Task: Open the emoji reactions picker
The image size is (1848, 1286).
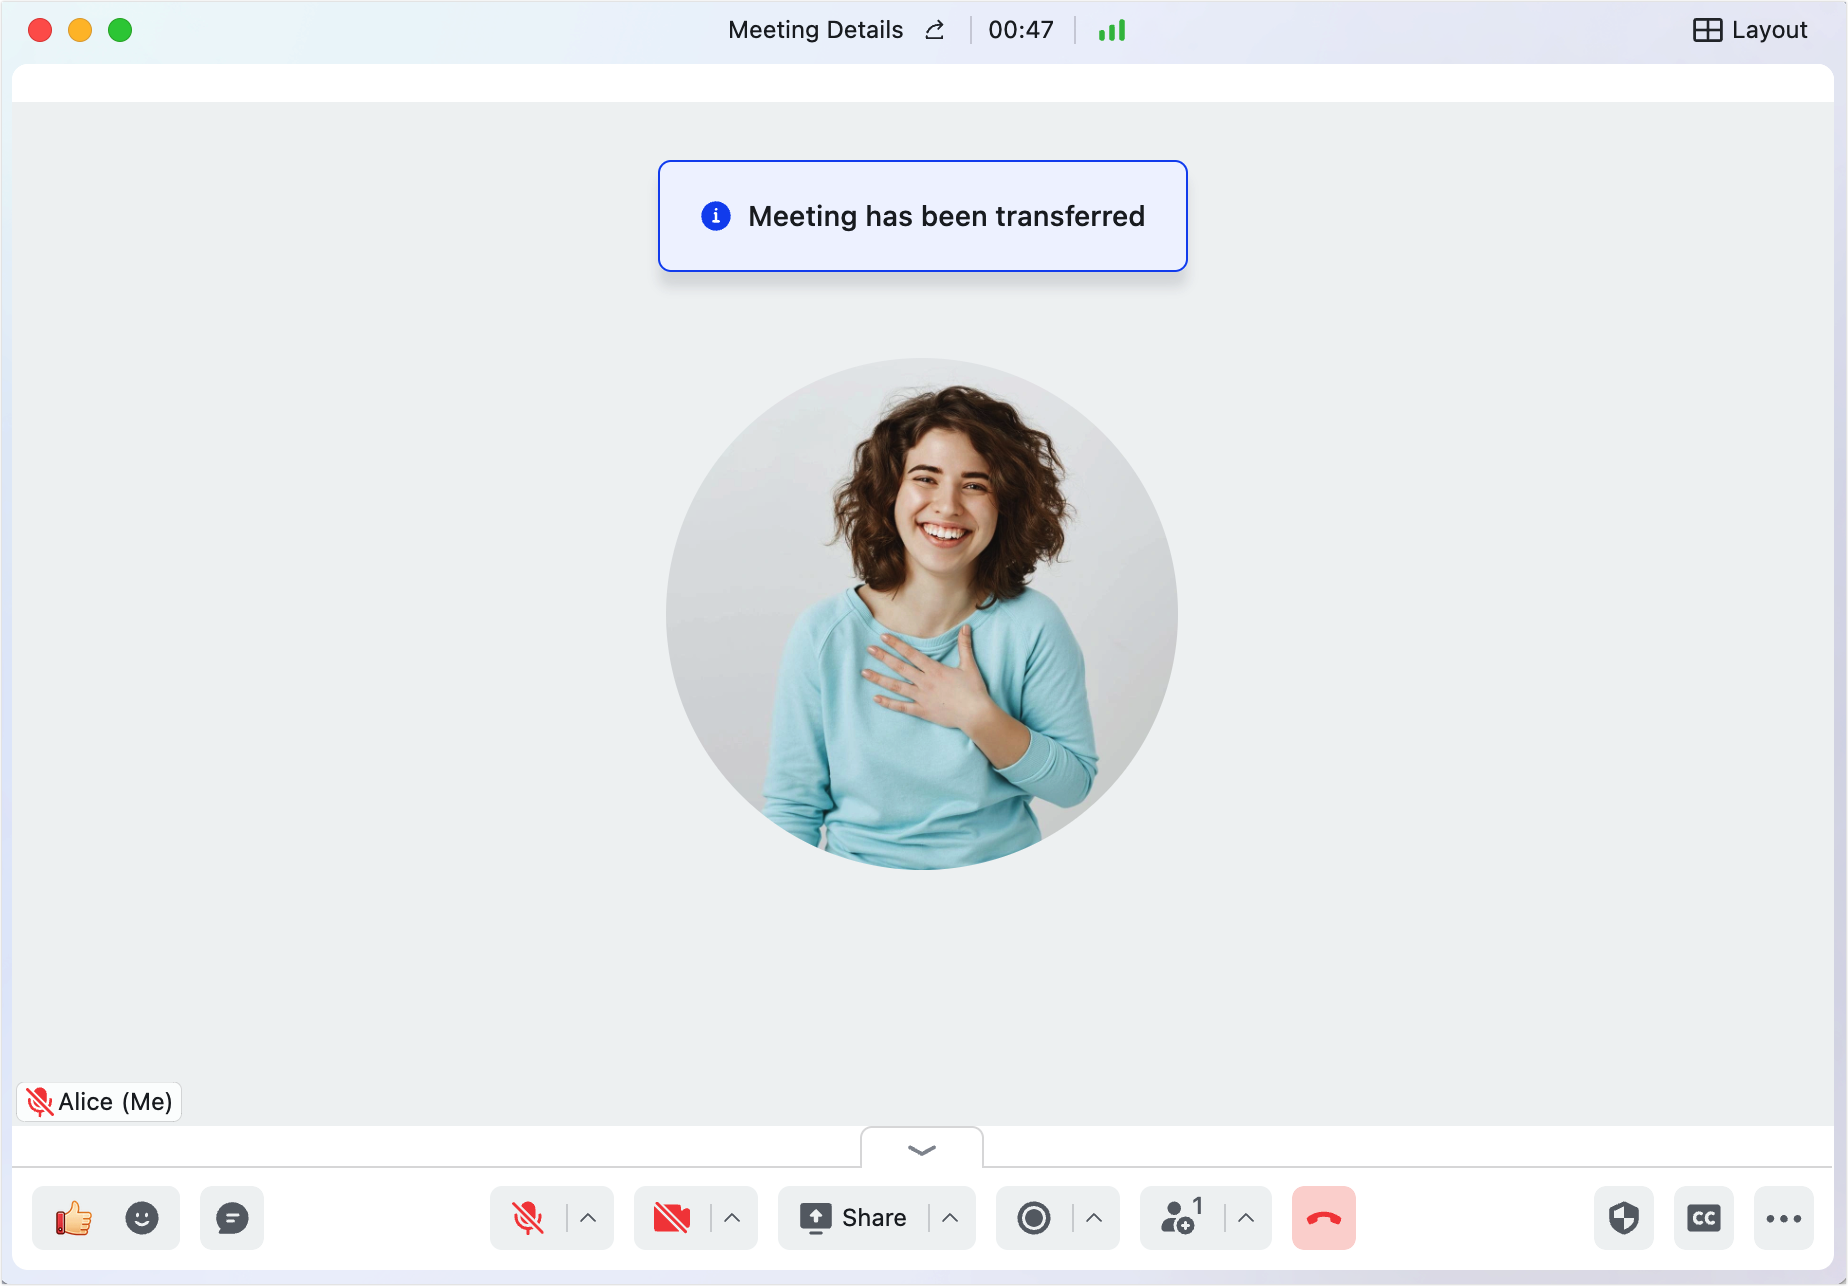Action: coord(141,1218)
